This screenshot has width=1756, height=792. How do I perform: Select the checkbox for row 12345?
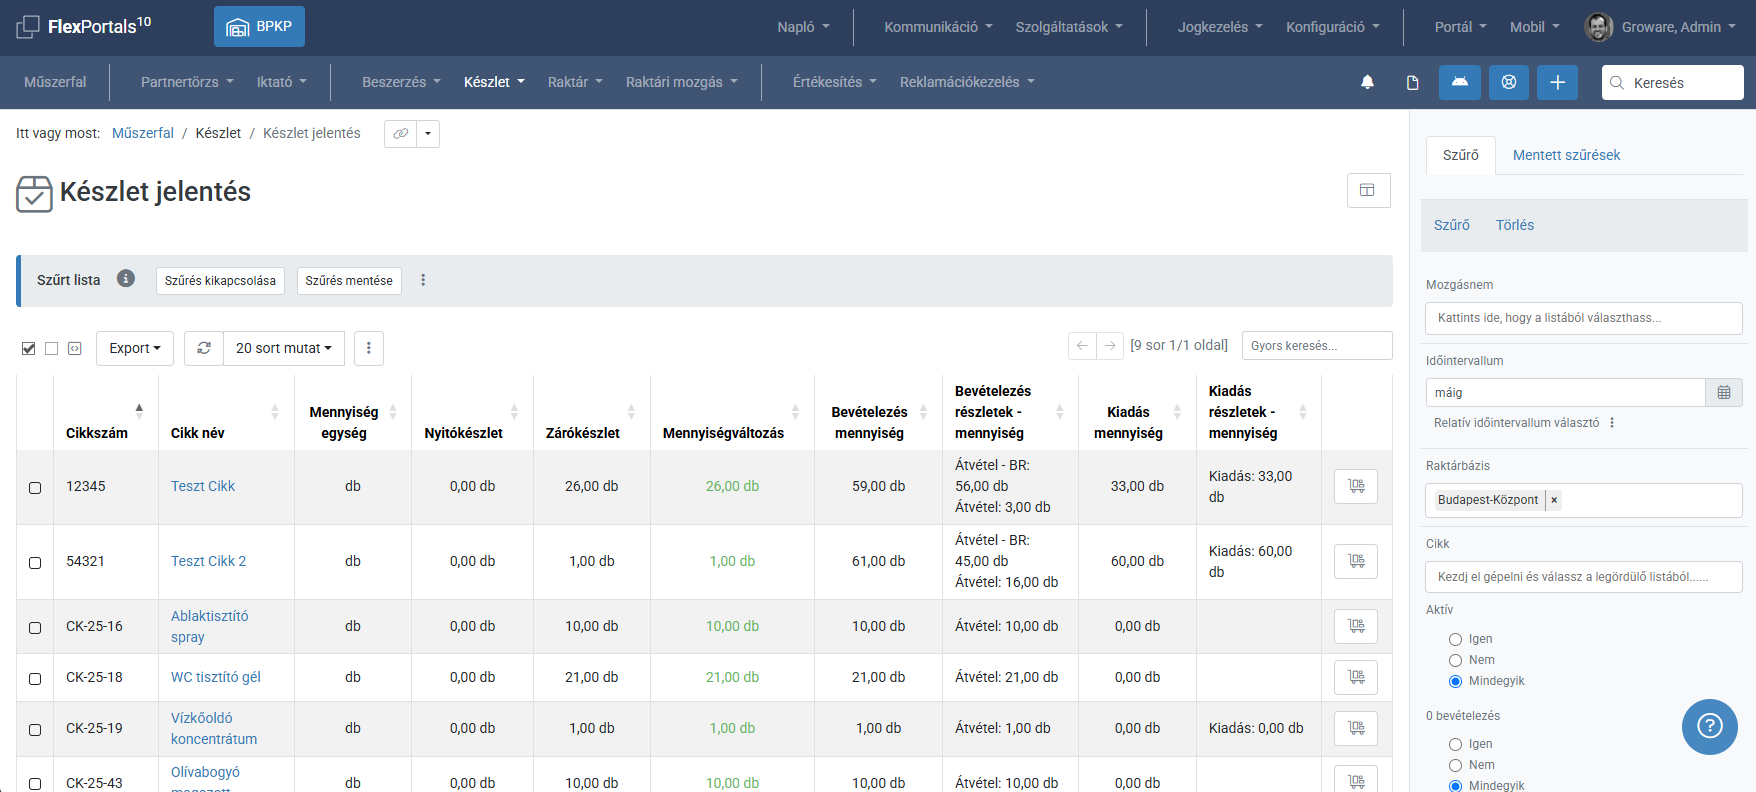(x=35, y=488)
